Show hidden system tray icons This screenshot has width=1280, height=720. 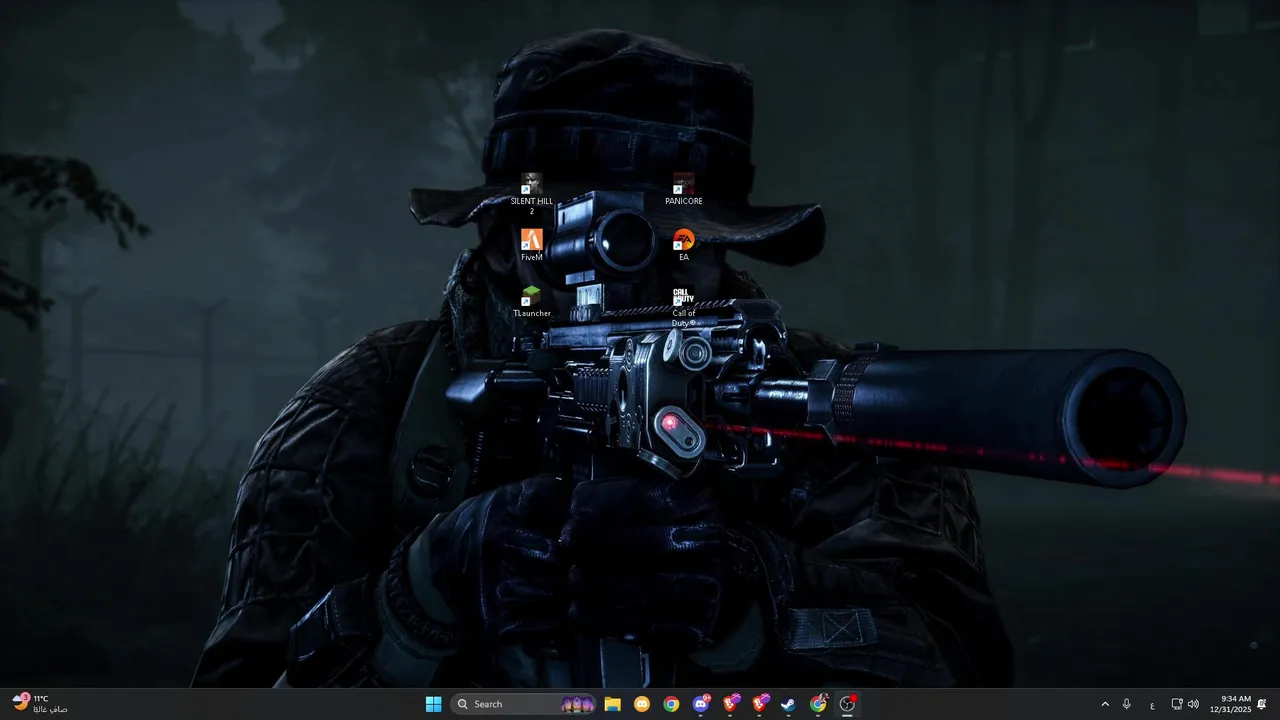[x=1105, y=704]
